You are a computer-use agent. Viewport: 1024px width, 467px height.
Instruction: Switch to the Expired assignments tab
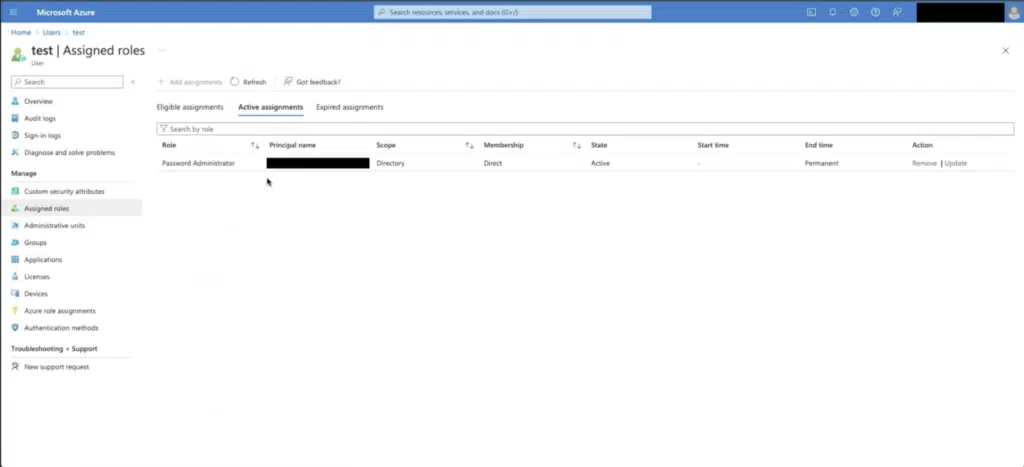pos(349,107)
